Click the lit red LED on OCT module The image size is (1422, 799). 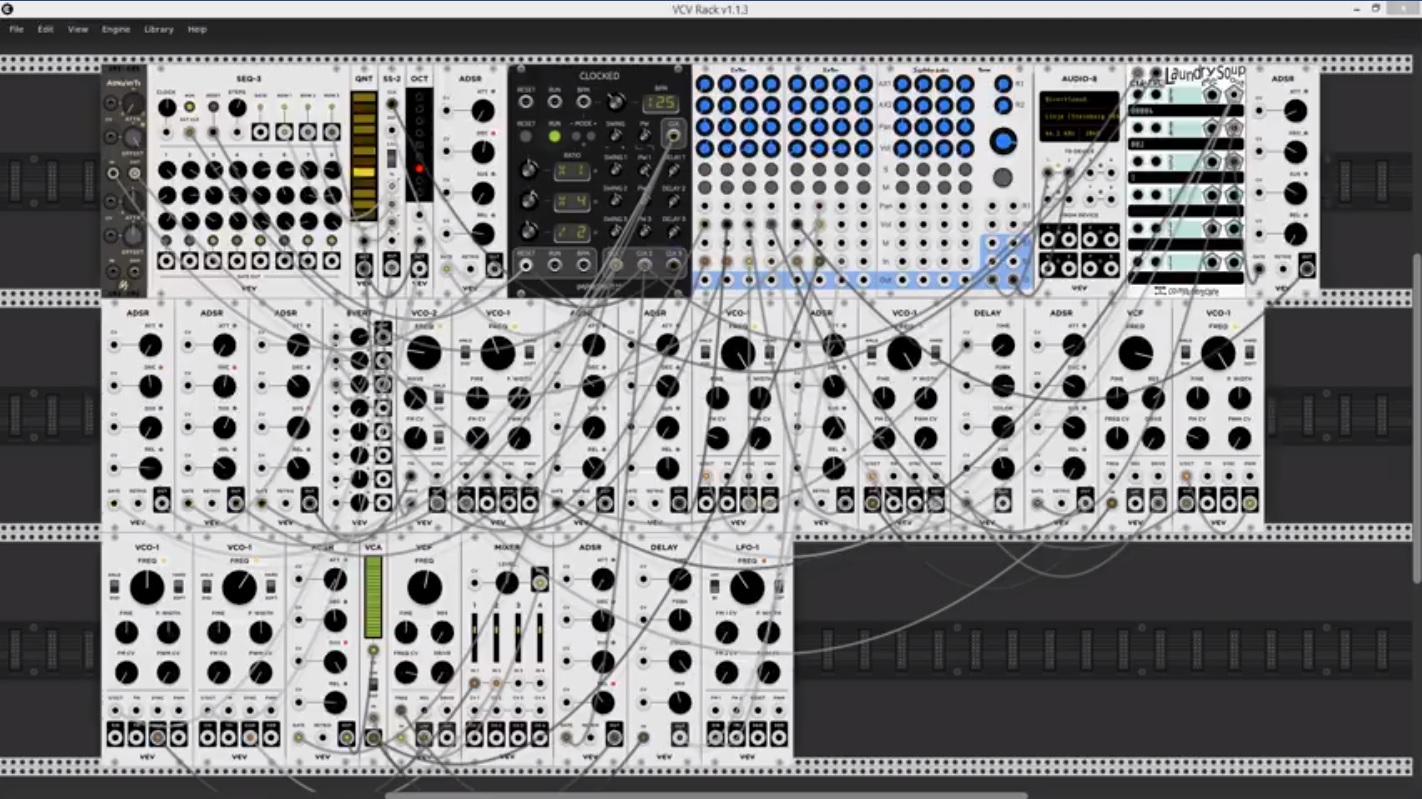(419, 169)
